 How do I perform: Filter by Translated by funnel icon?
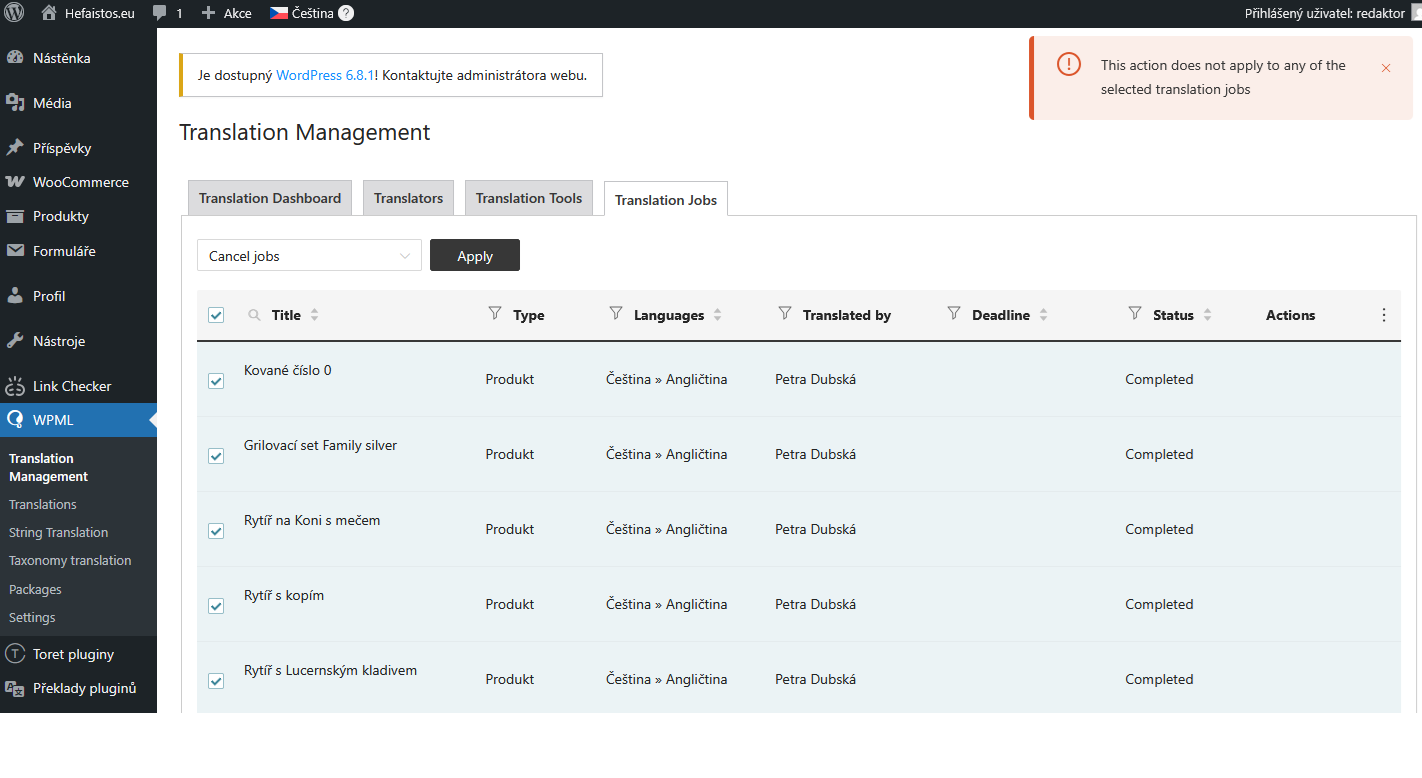point(785,314)
